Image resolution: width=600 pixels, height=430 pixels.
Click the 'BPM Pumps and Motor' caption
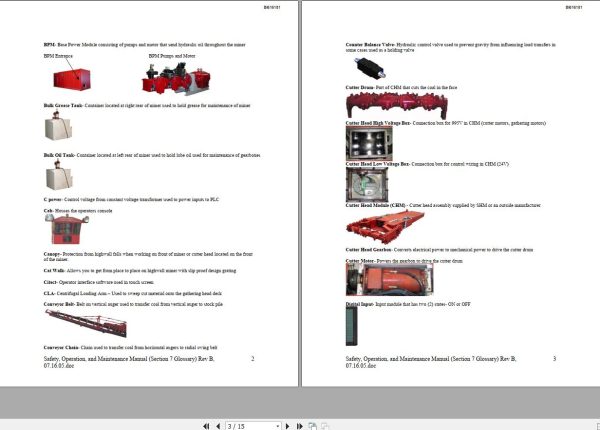click(172, 56)
